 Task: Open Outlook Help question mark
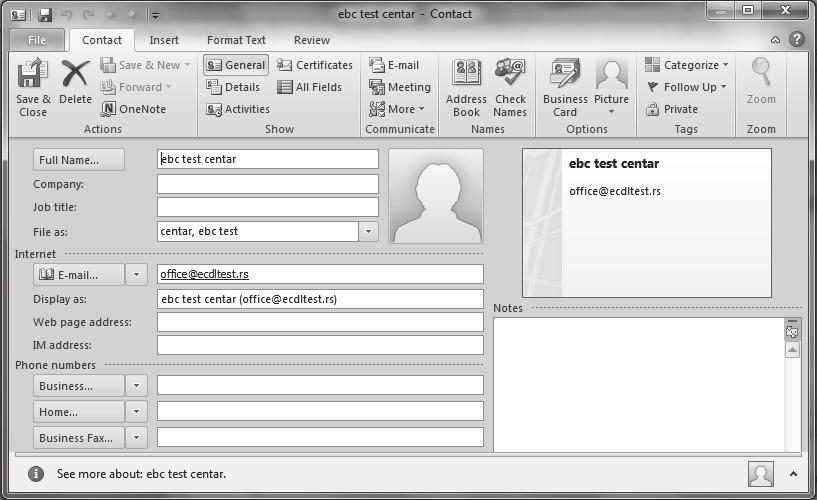(x=797, y=40)
